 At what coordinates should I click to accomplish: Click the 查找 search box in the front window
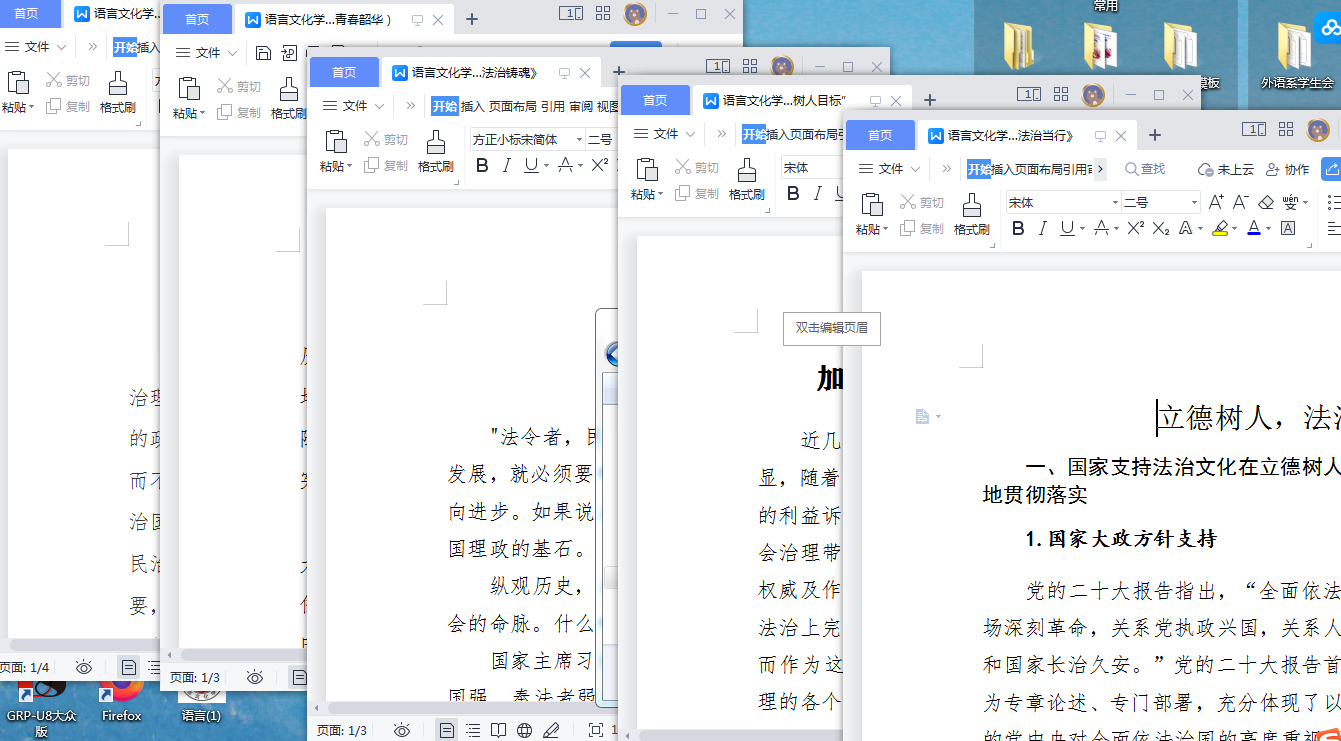coord(1146,169)
